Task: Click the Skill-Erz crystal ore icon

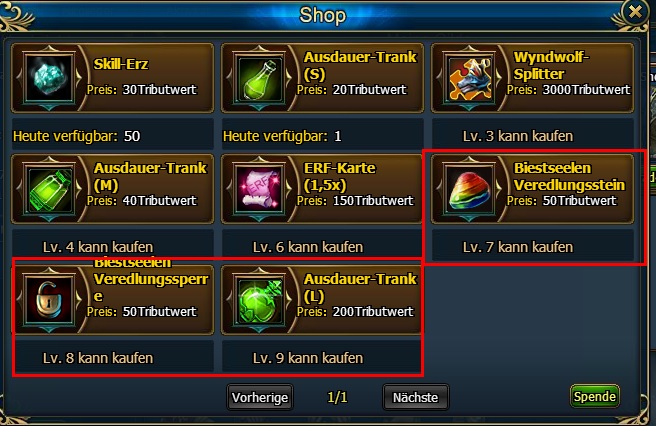Action: (x=49, y=77)
